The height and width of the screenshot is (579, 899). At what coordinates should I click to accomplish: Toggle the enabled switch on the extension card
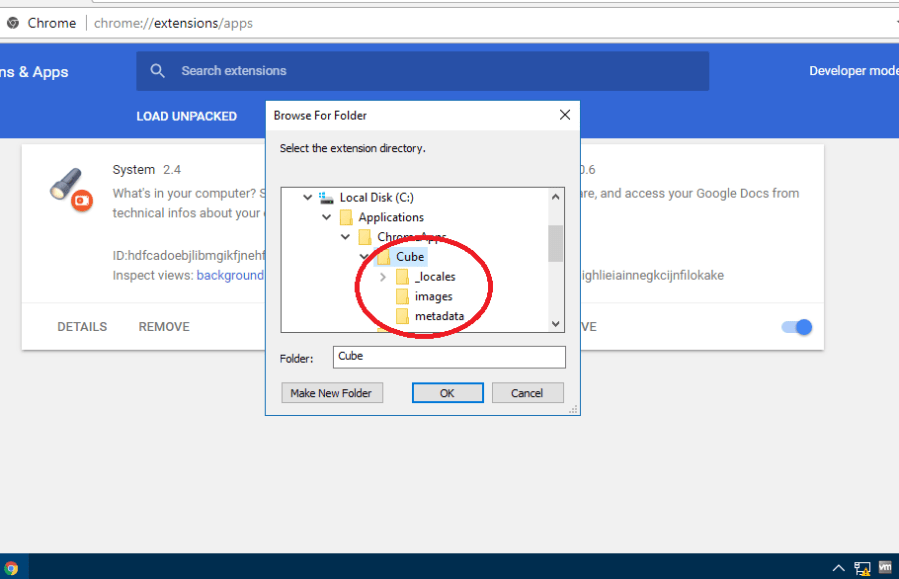click(797, 327)
